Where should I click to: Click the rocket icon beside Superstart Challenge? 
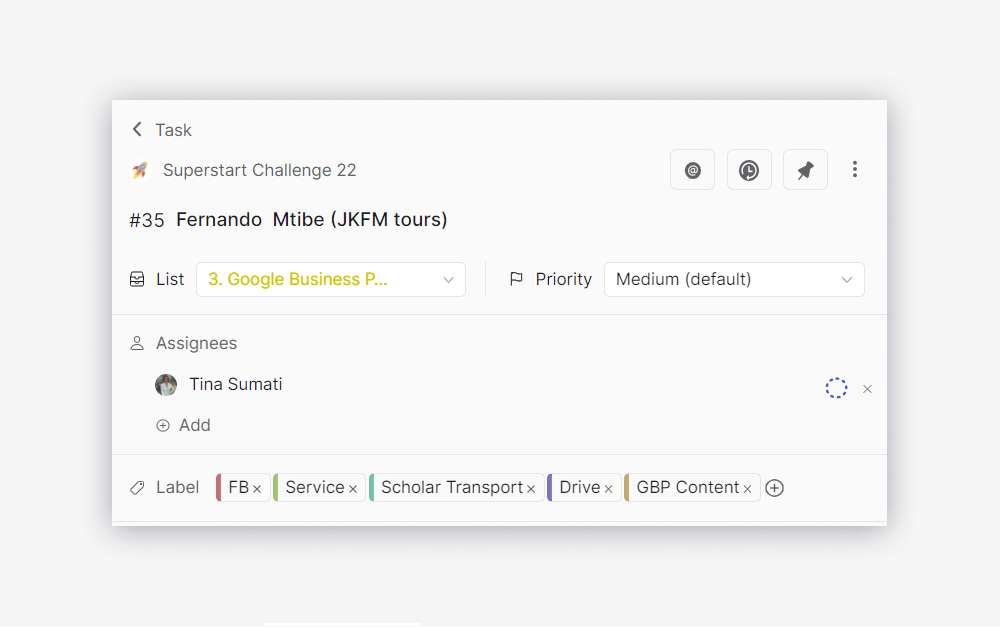click(x=140, y=171)
